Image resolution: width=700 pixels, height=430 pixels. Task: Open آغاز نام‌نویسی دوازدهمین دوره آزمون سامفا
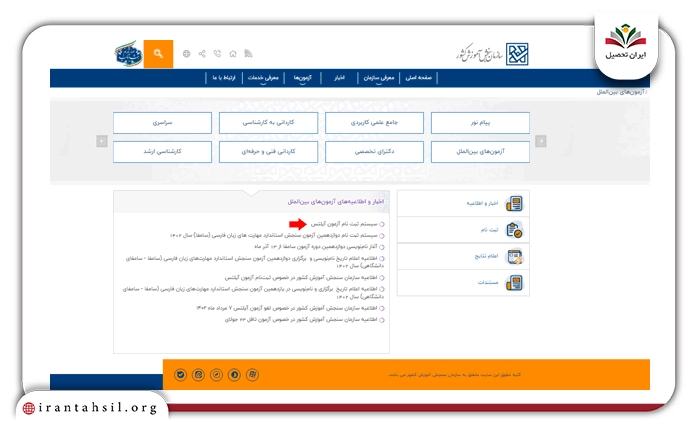[x=316, y=246]
